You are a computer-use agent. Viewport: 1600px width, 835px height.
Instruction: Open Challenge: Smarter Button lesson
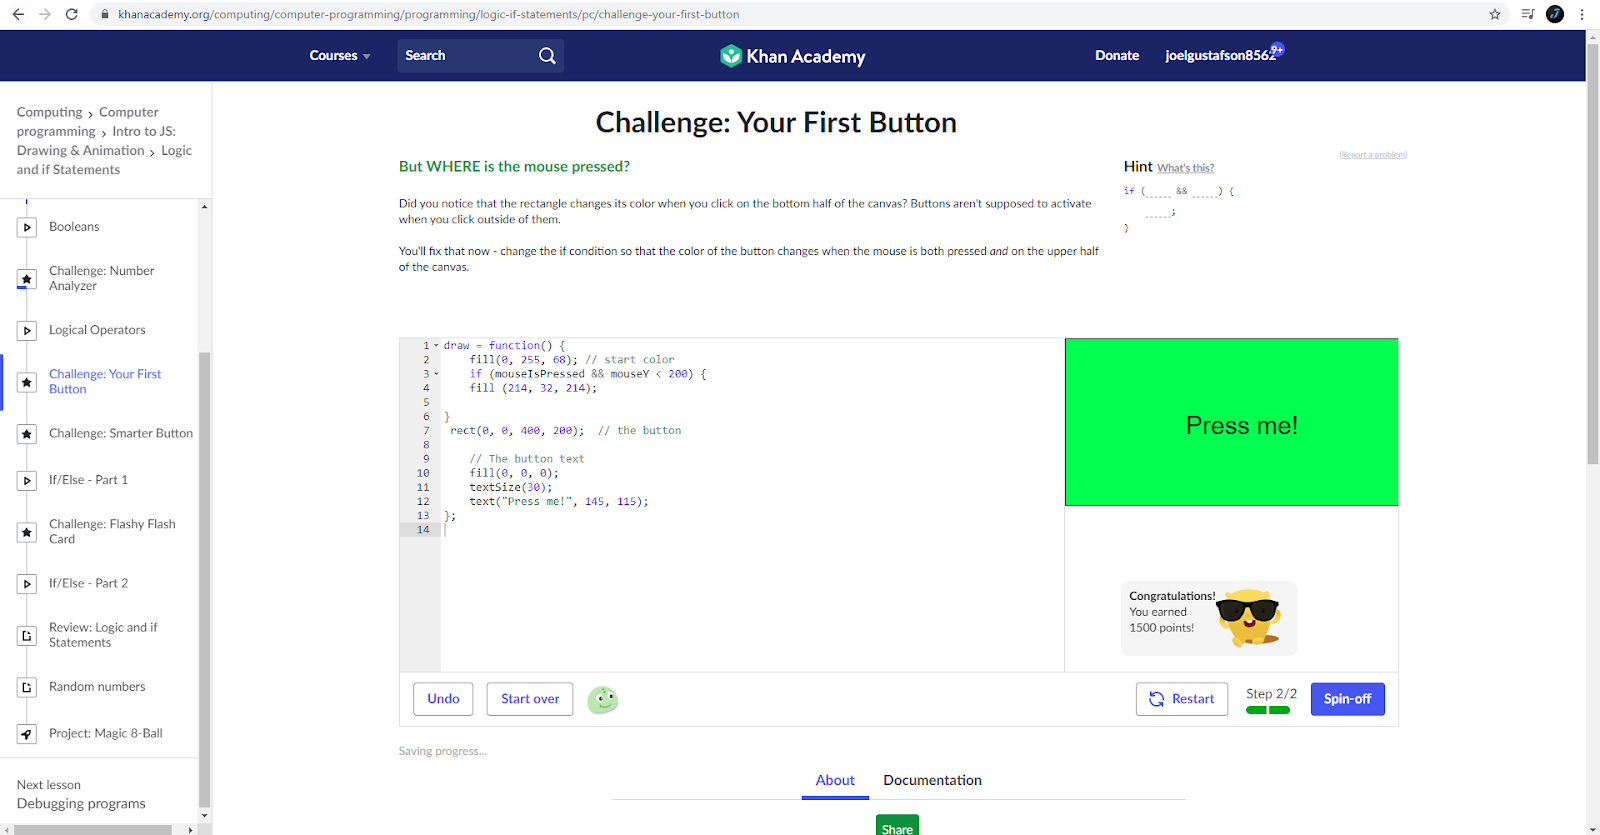click(x=121, y=433)
